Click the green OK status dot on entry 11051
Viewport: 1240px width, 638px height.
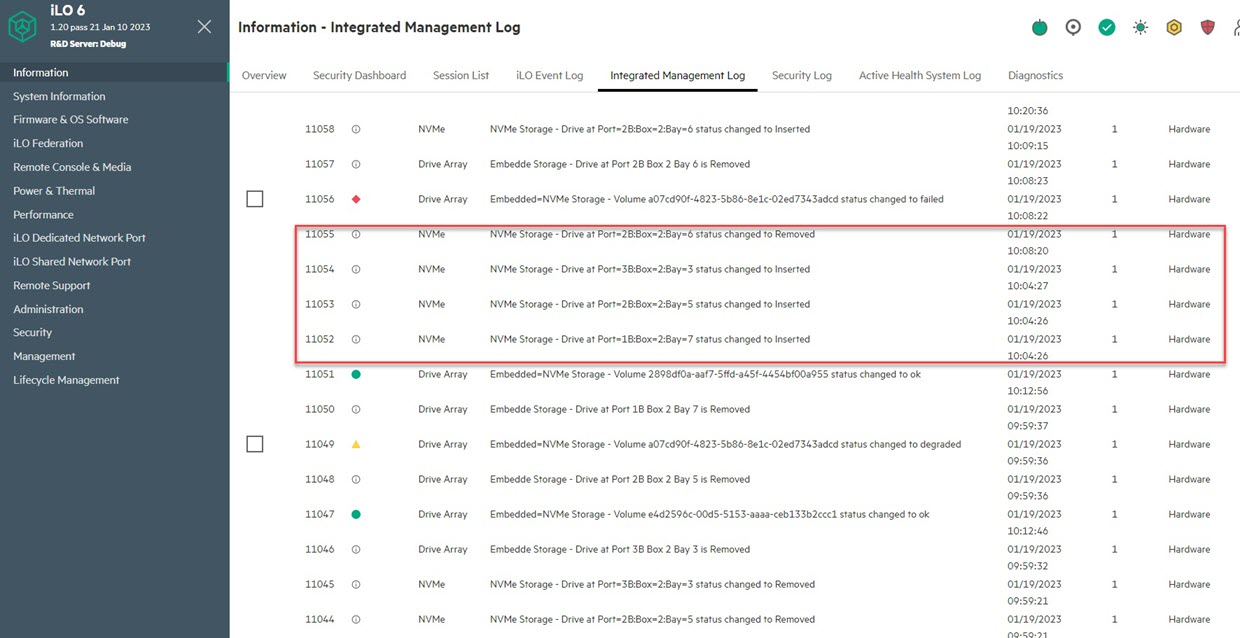pos(356,373)
